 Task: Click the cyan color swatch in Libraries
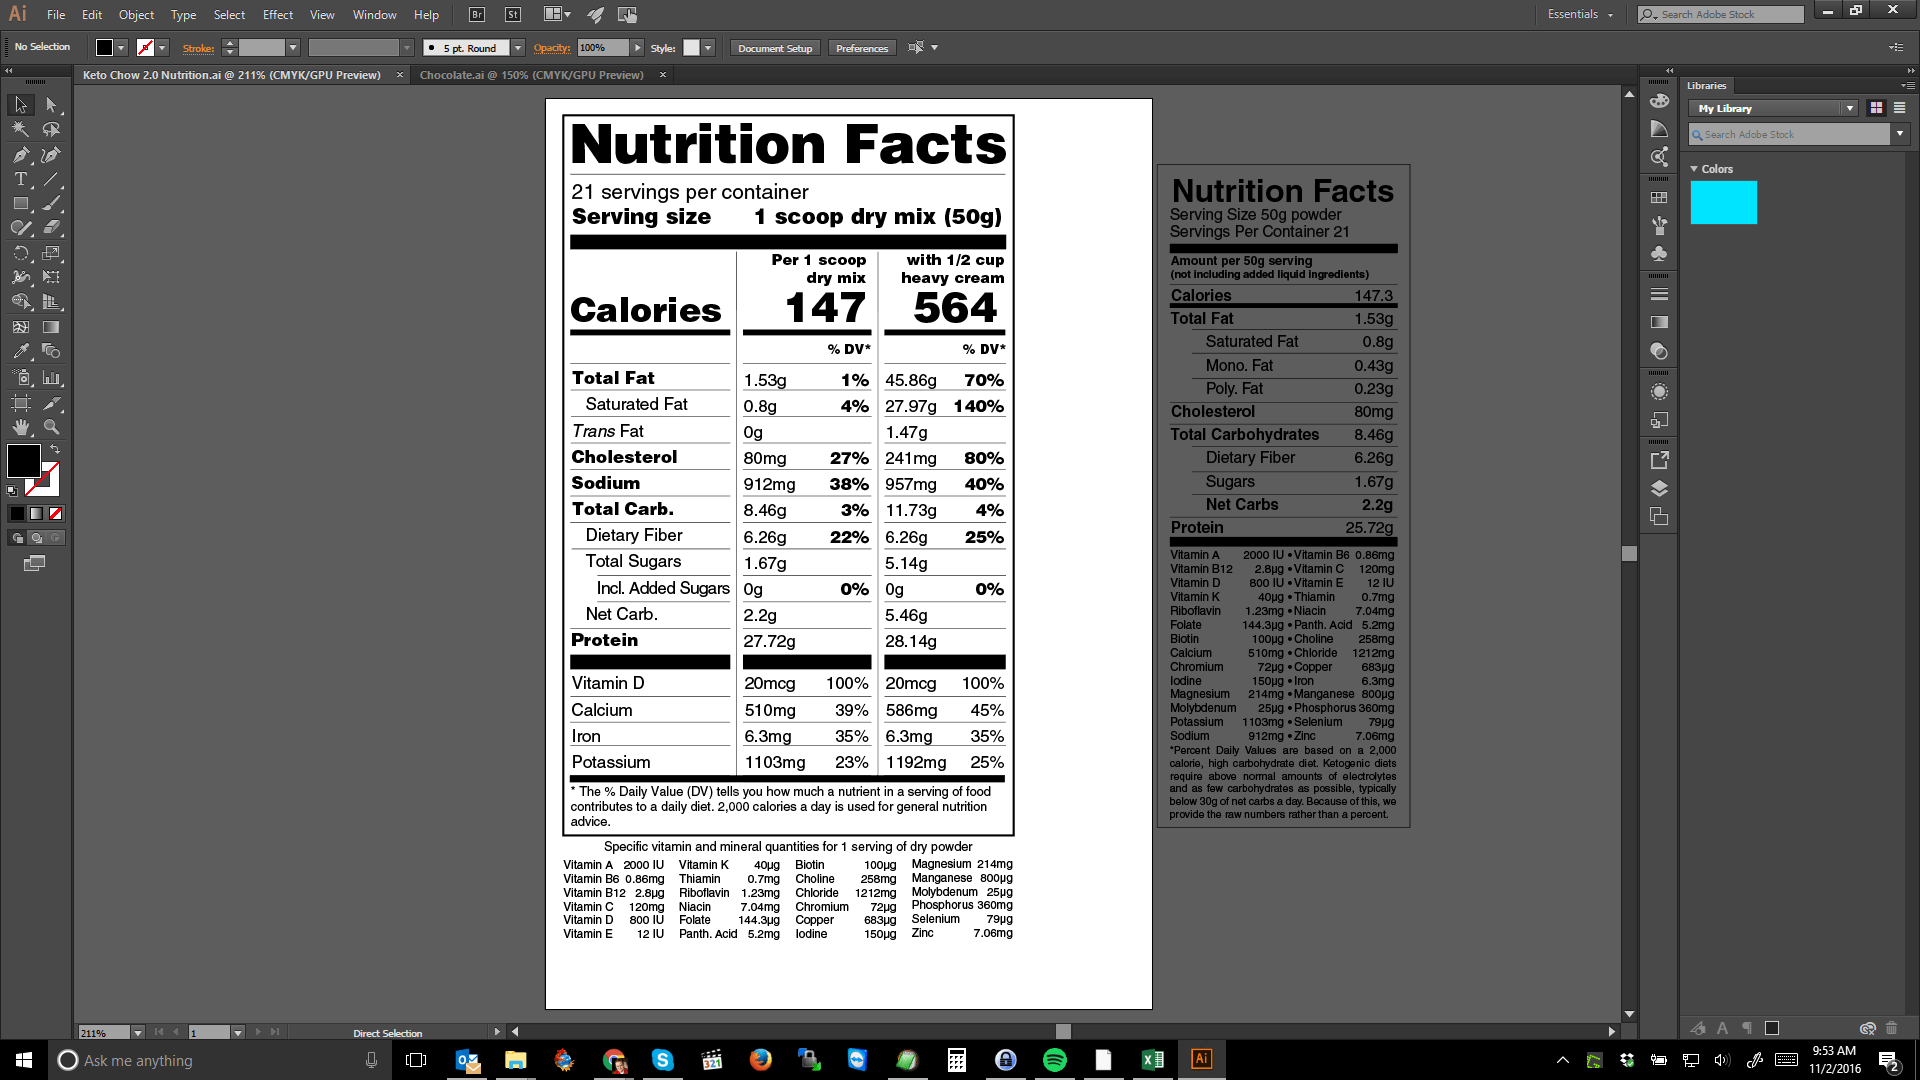(x=1724, y=204)
